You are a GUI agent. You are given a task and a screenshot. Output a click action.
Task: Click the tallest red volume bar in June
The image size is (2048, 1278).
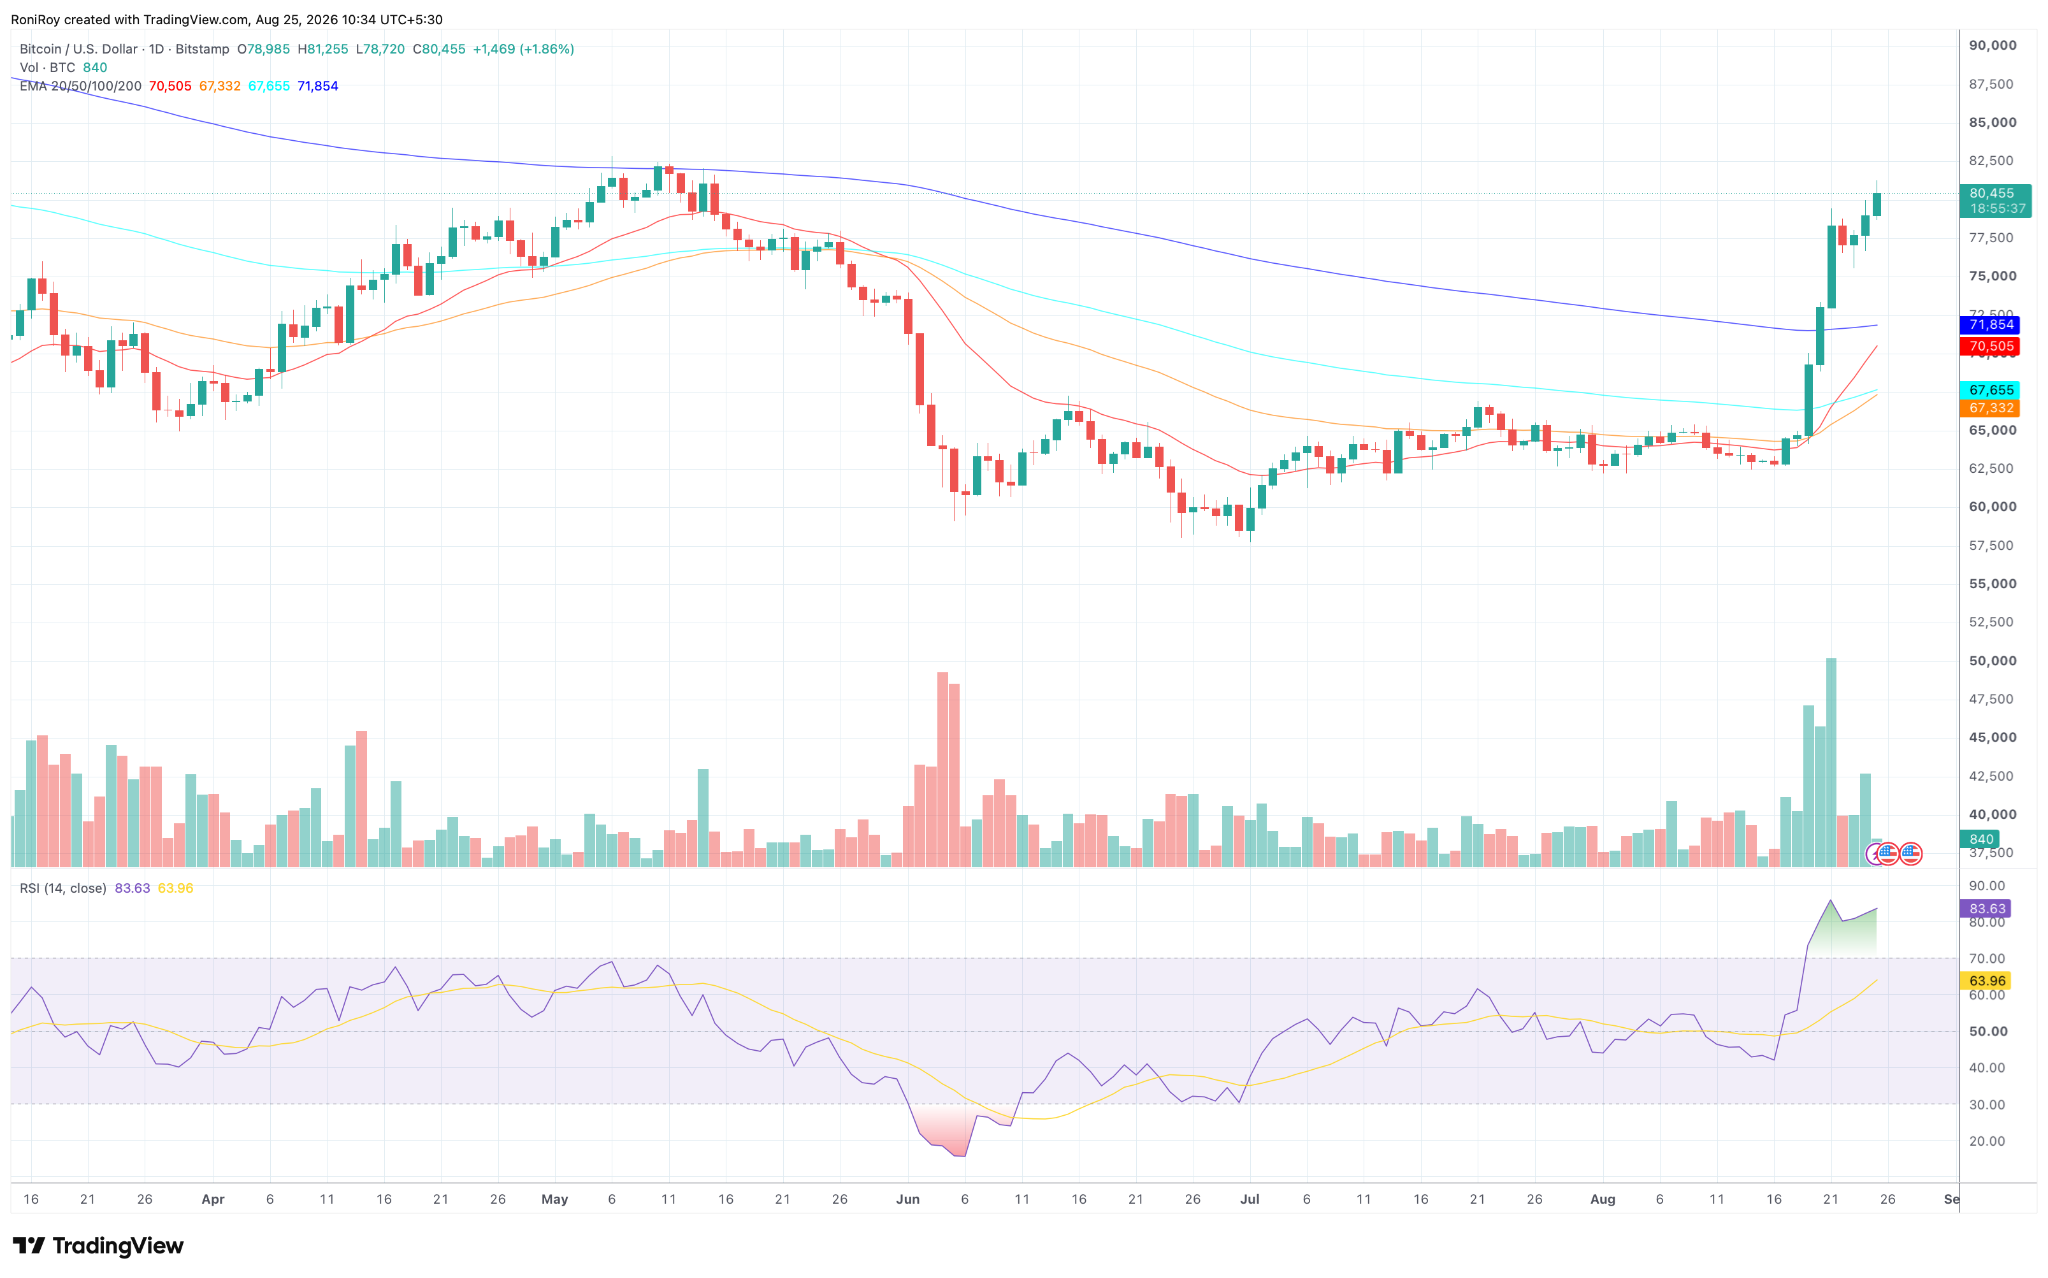[x=942, y=769]
